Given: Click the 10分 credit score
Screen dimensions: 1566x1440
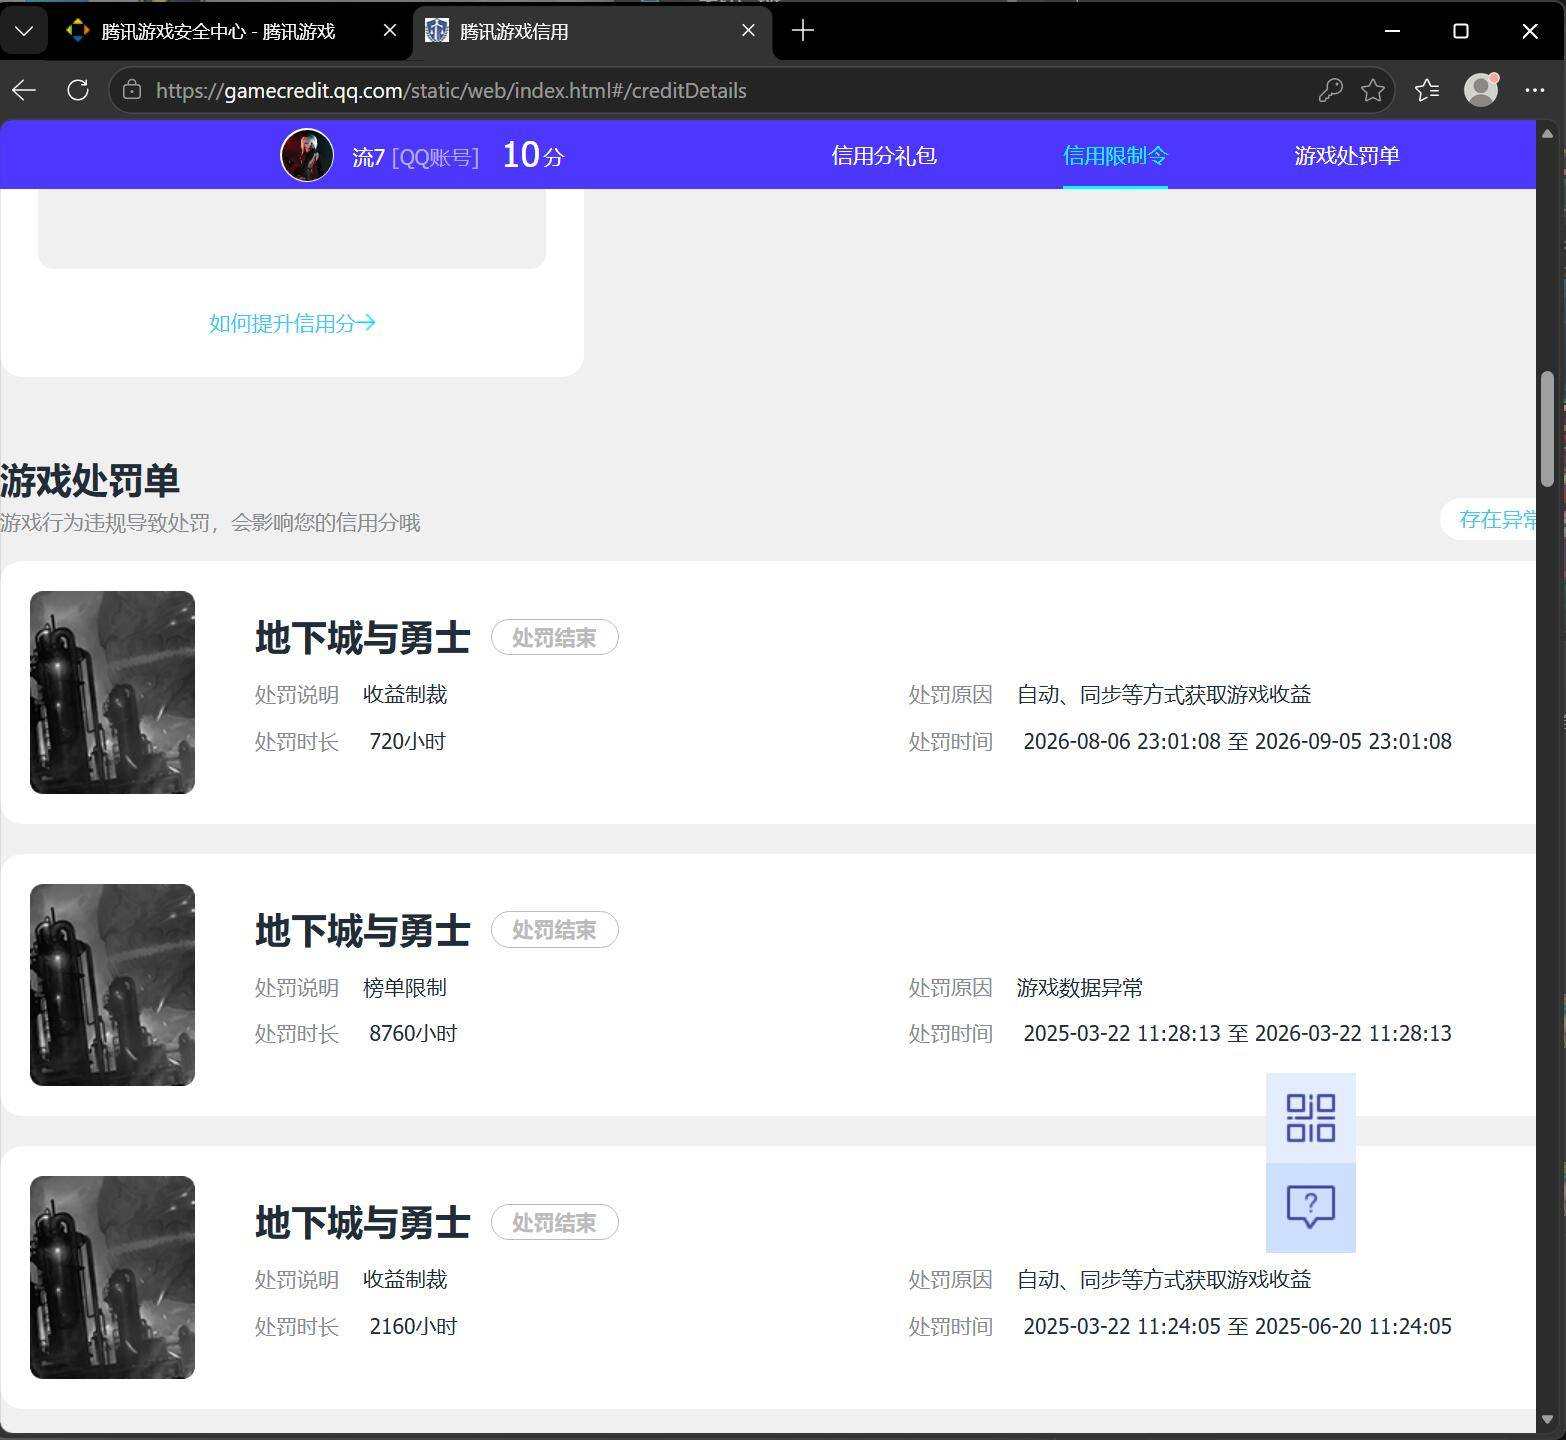Looking at the screenshot, I should 533,155.
